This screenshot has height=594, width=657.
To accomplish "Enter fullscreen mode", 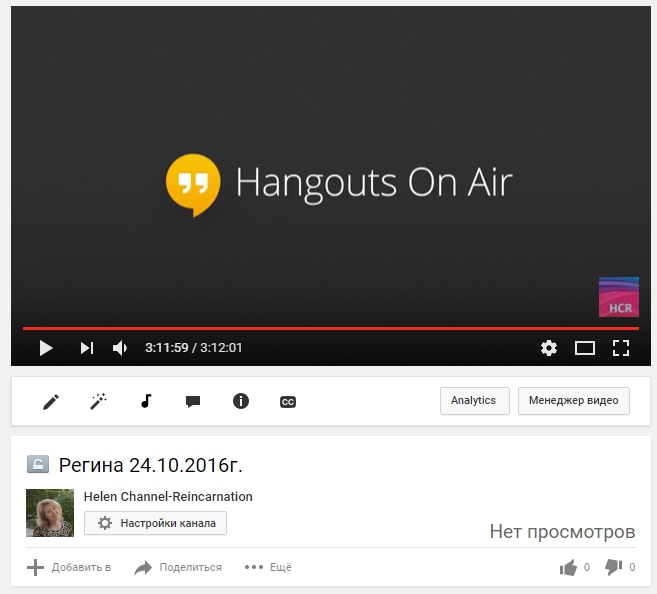I will (x=621, y=348).
